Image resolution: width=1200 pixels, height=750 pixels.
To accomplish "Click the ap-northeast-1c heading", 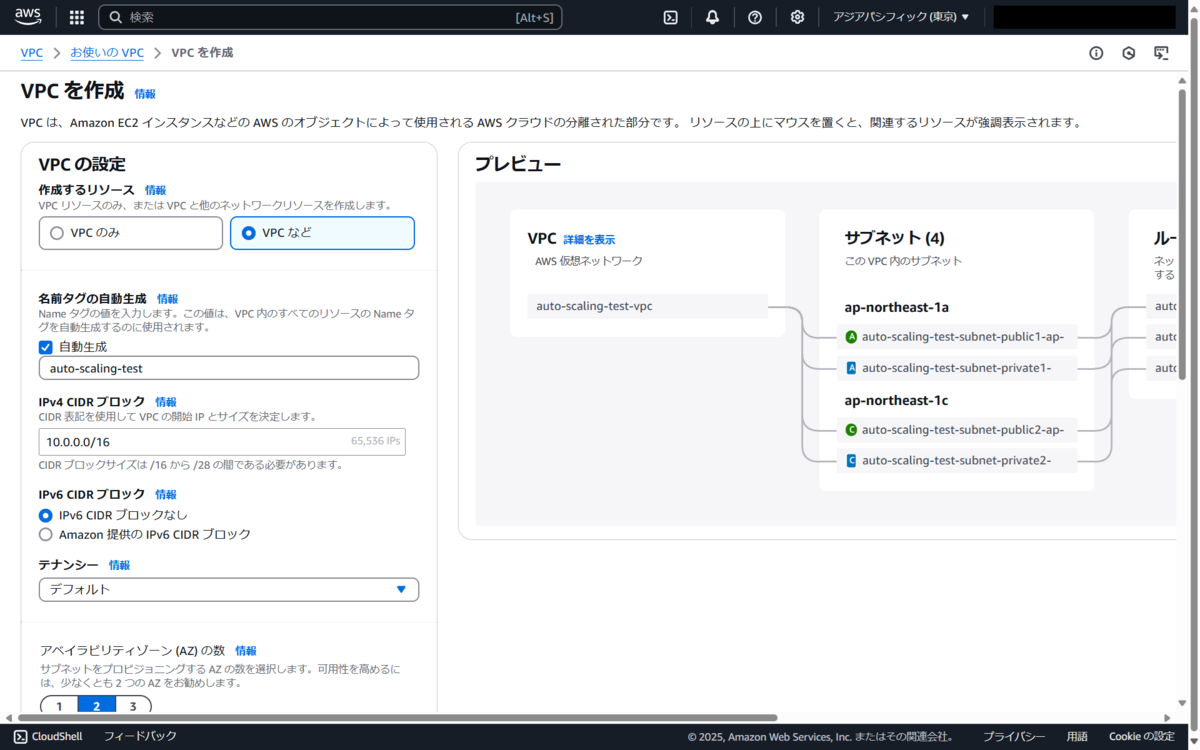I will click(x=896, y=400).
